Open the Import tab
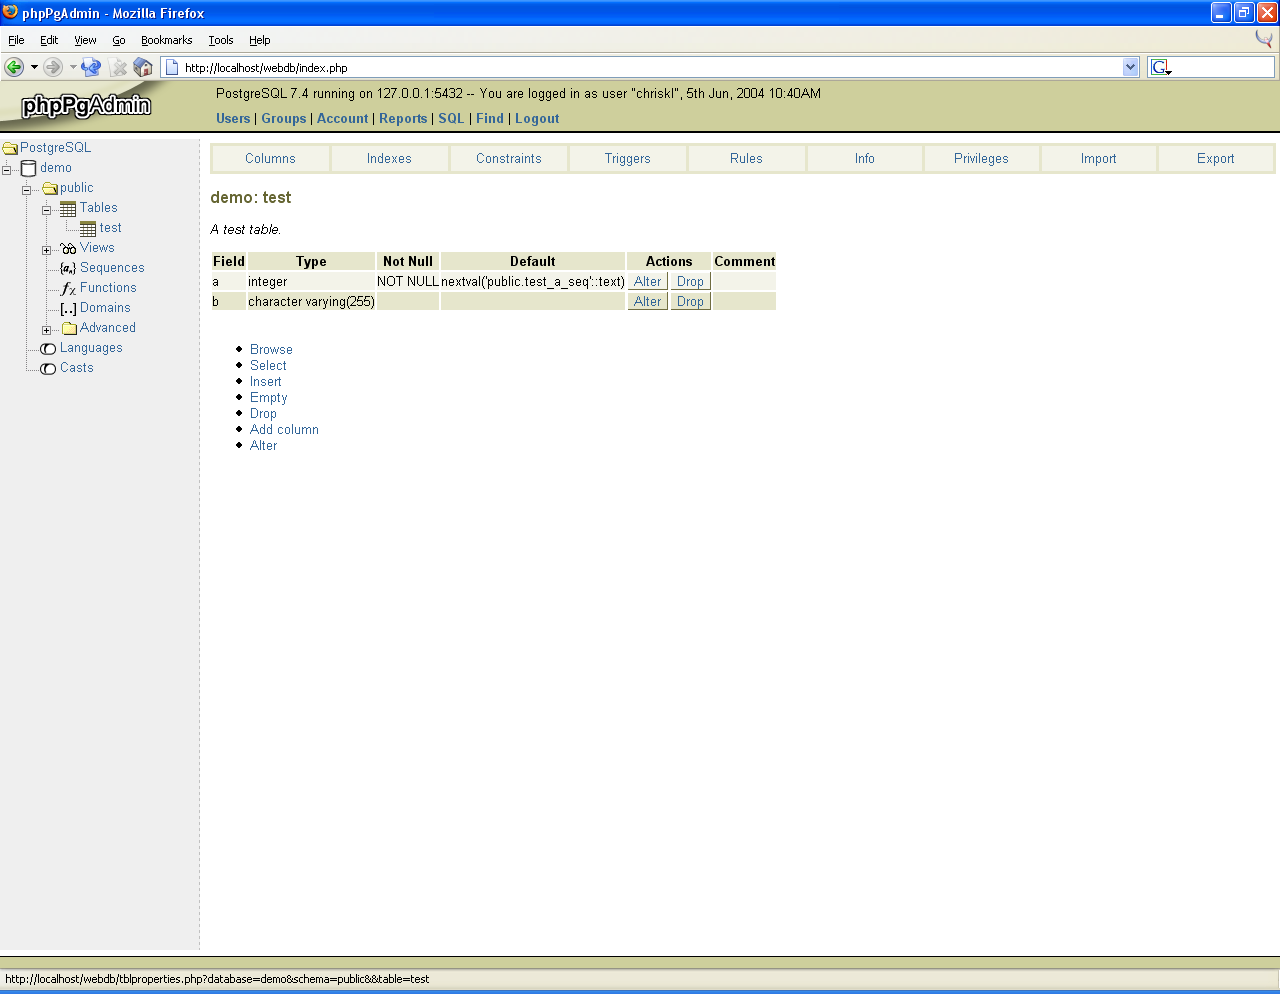This screenshot has width=1280, height=994. point(1098,158)
